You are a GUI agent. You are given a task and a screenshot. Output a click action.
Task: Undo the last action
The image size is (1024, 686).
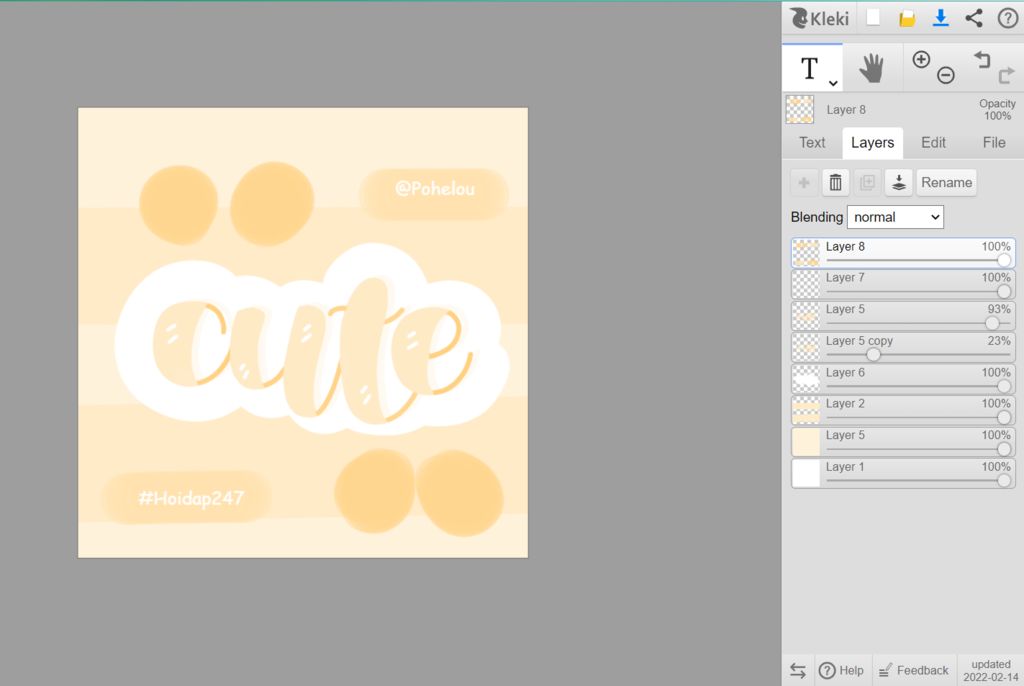(x=982, y=59)
